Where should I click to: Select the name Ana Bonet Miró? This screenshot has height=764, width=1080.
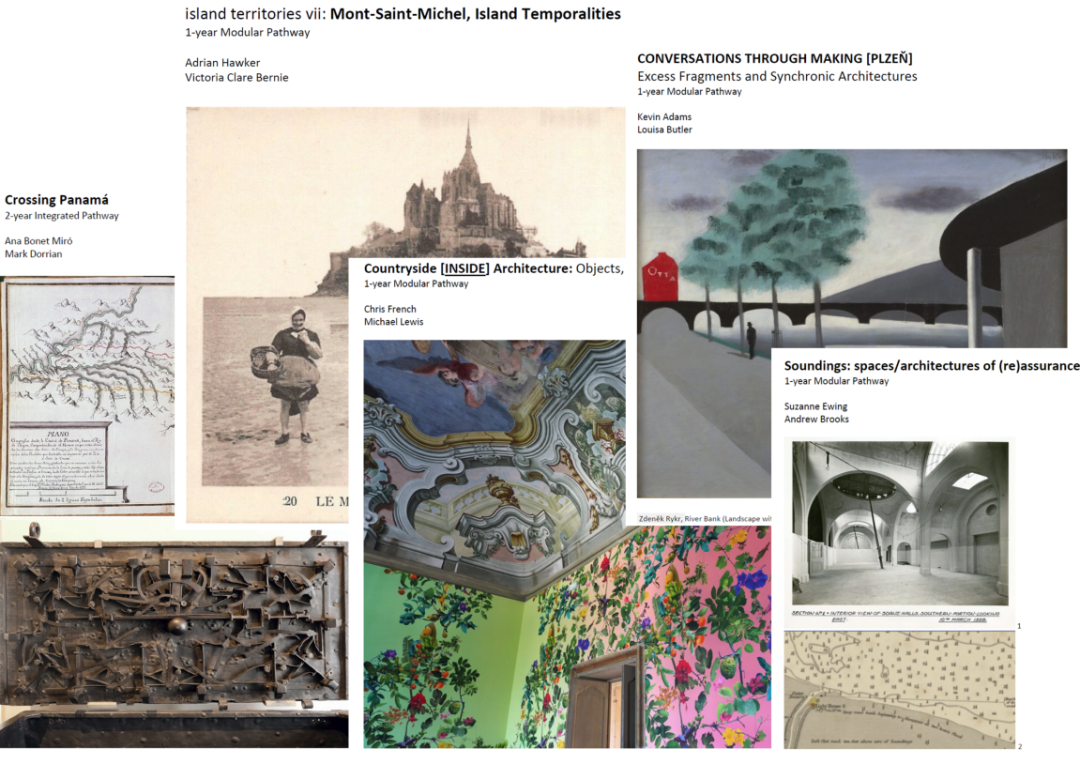coord(39,241)
